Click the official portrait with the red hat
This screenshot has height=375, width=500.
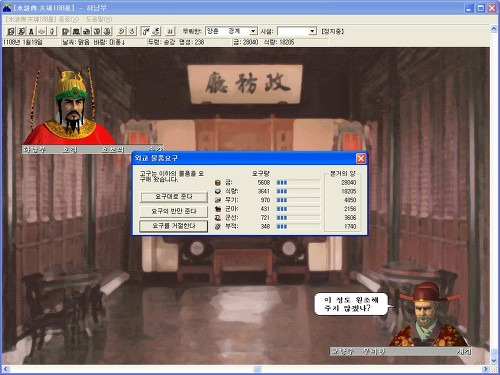(429, 315)
